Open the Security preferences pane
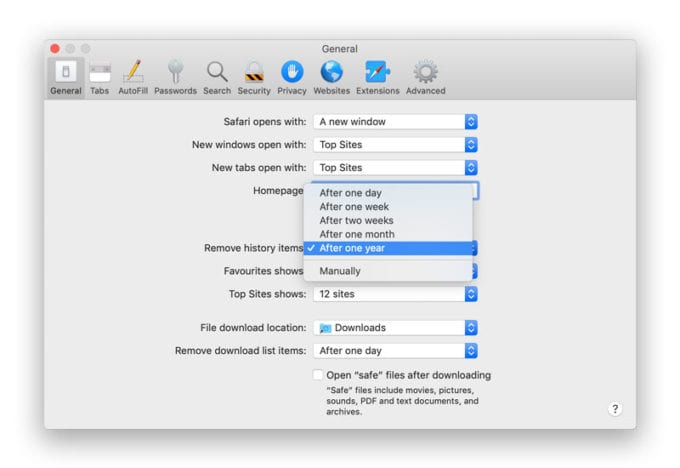 coord(254,77)
